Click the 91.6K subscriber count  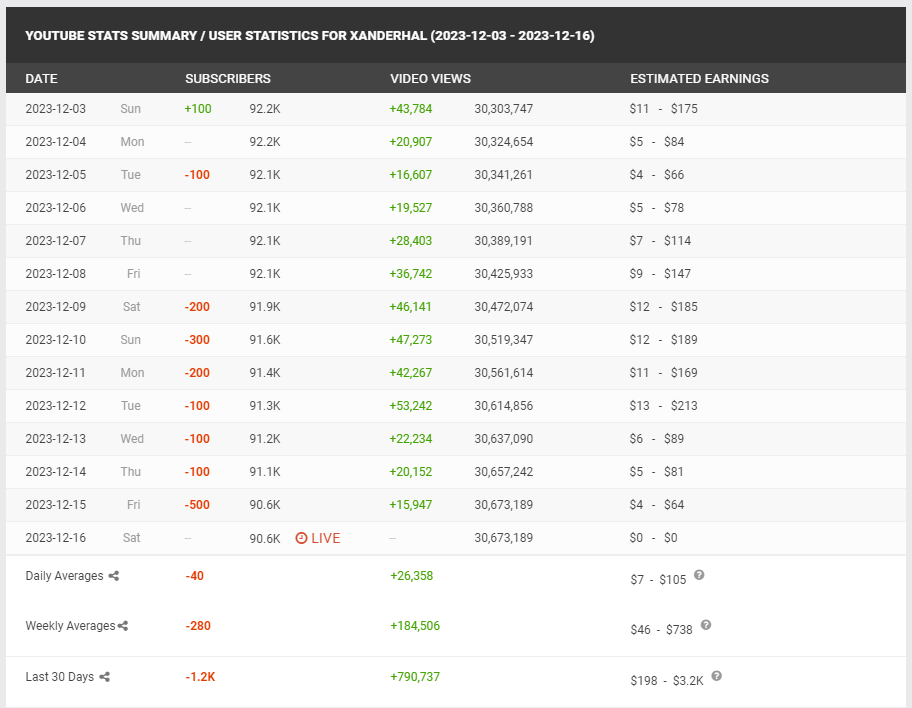pos(265,340)
